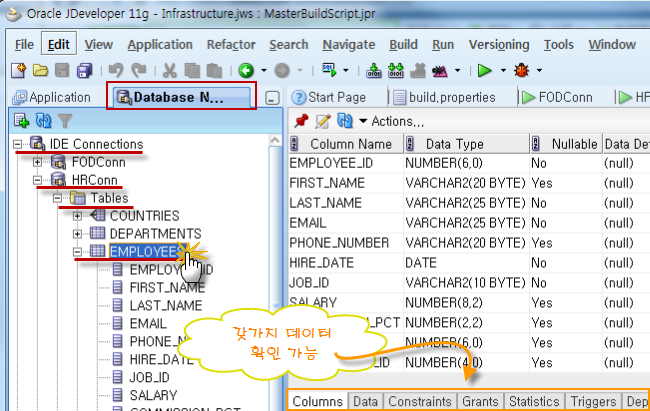Image resolution: width=650 pixels, height=411 pixels.
Task: Click the Database Navigator filter funnel icon
Action: 65,121
